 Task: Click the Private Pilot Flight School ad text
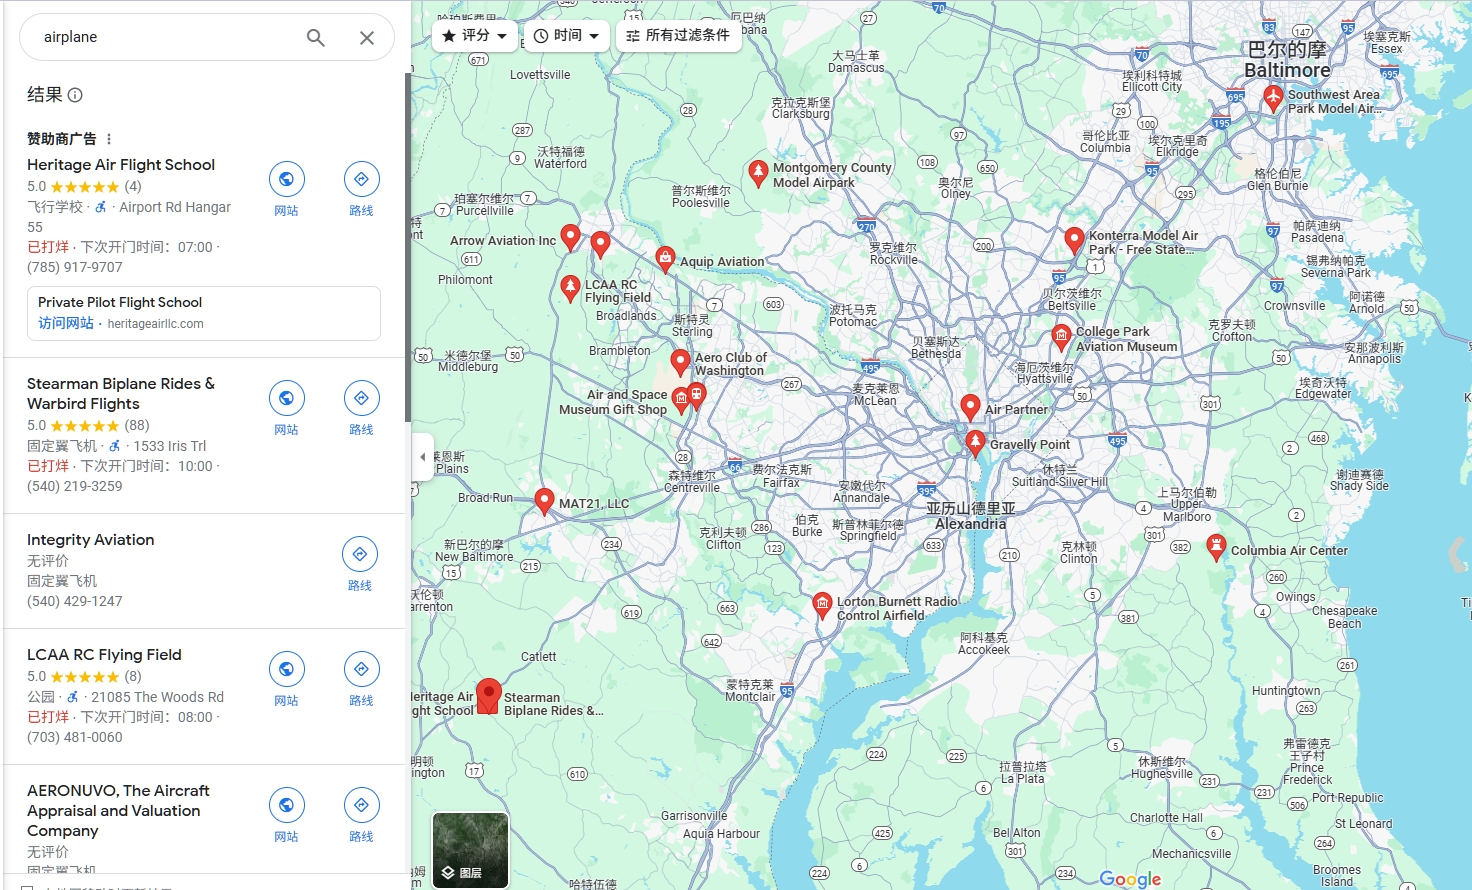[120, 302]
